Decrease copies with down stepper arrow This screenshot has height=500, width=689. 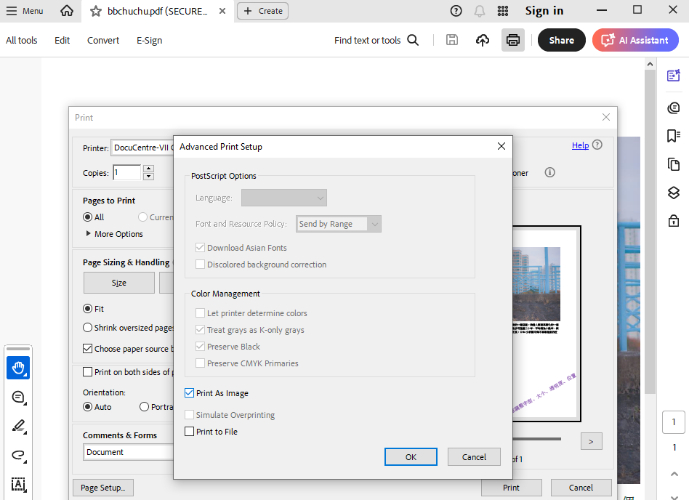coord(149,176)
